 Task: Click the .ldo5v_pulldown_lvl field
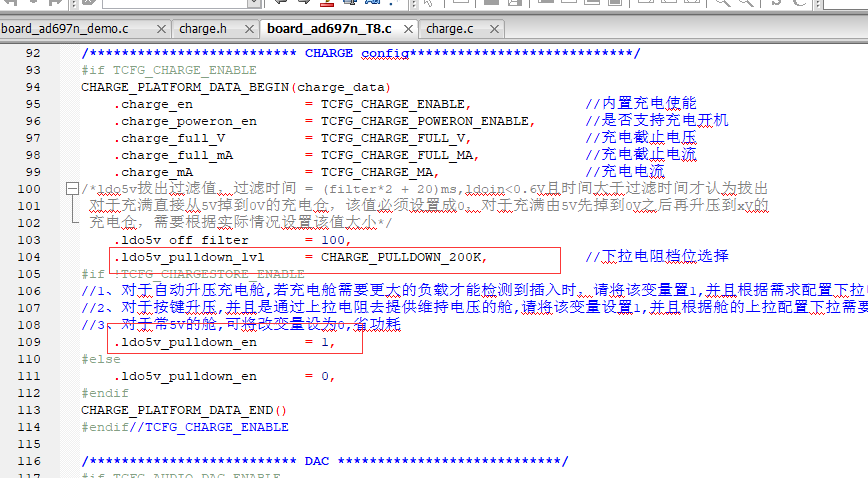click(x=189, y=257)
